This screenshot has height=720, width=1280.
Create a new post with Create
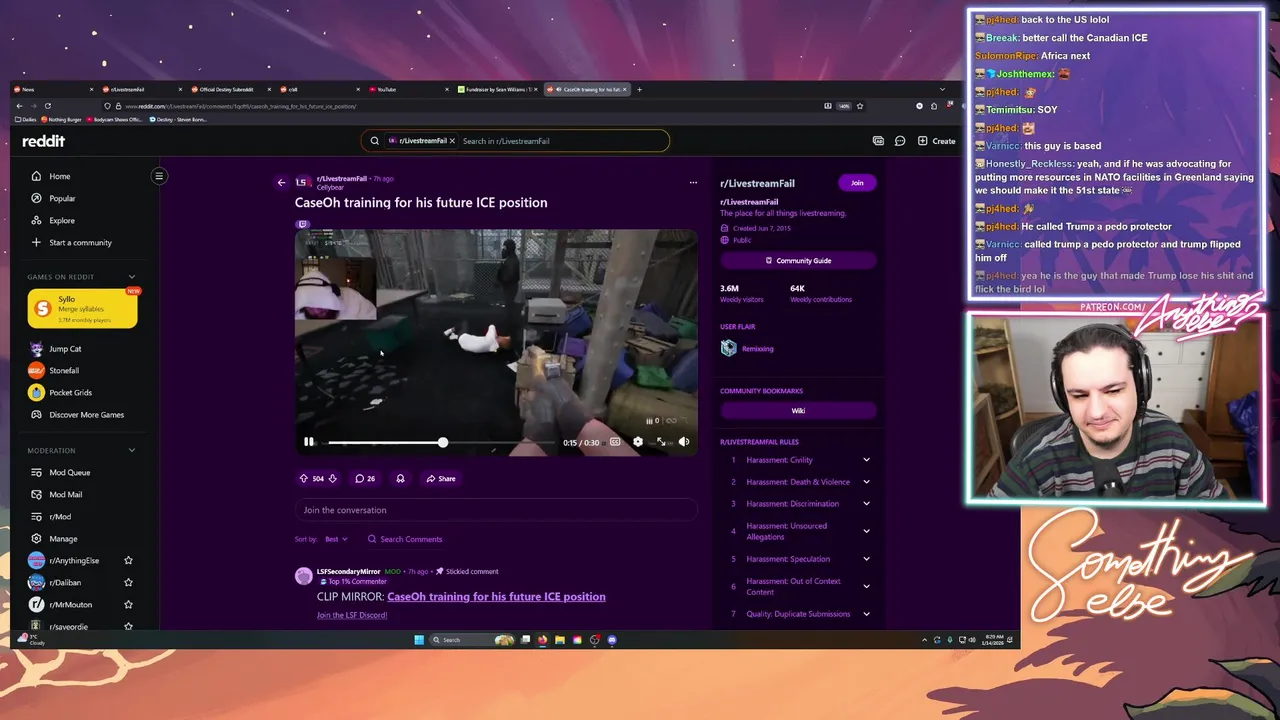[x=937, y=141]
